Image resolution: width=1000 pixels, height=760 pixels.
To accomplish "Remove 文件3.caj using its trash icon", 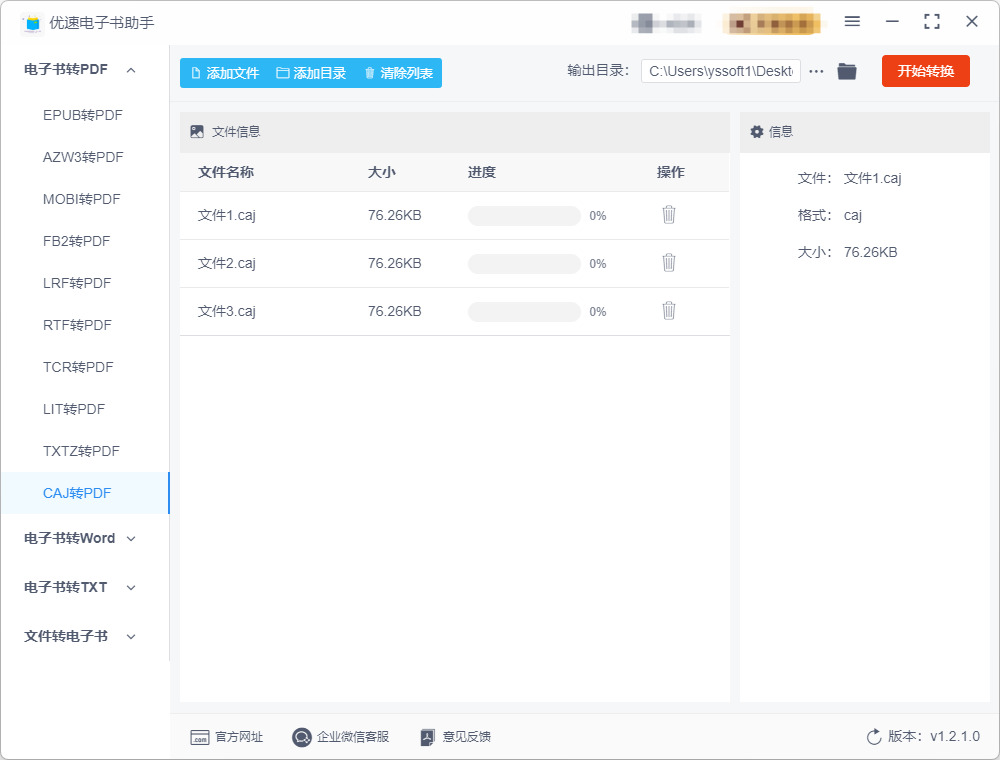I will coord(668,311).
